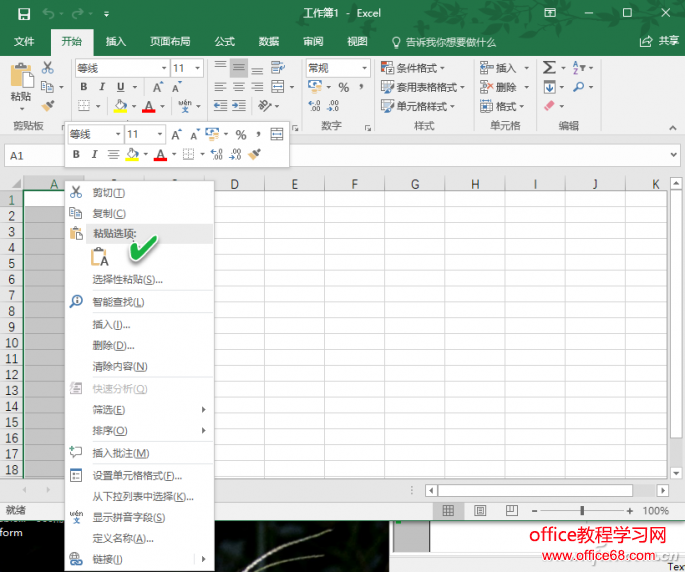Open the mini toolbar font size dropdown
This screenshot has height=572, width=685.
tap(160, 135)
